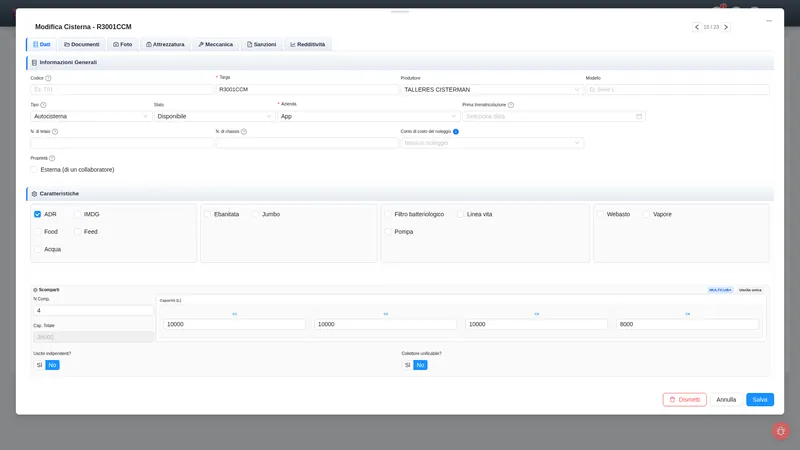
Task: Select the MULTICUBA option
Action: coord(720,290)
